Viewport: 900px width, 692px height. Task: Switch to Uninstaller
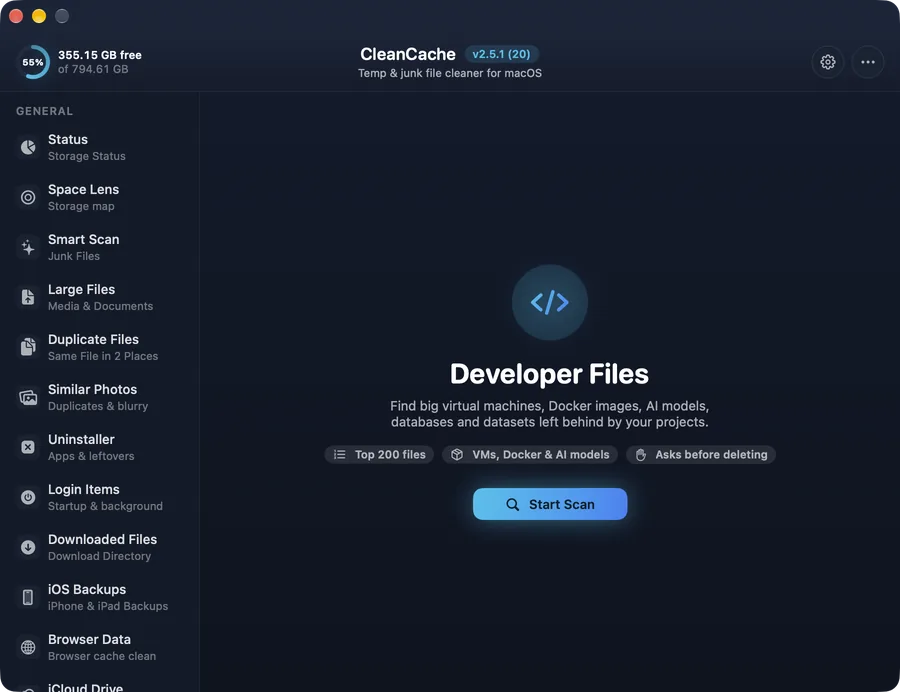click(99, 447)
